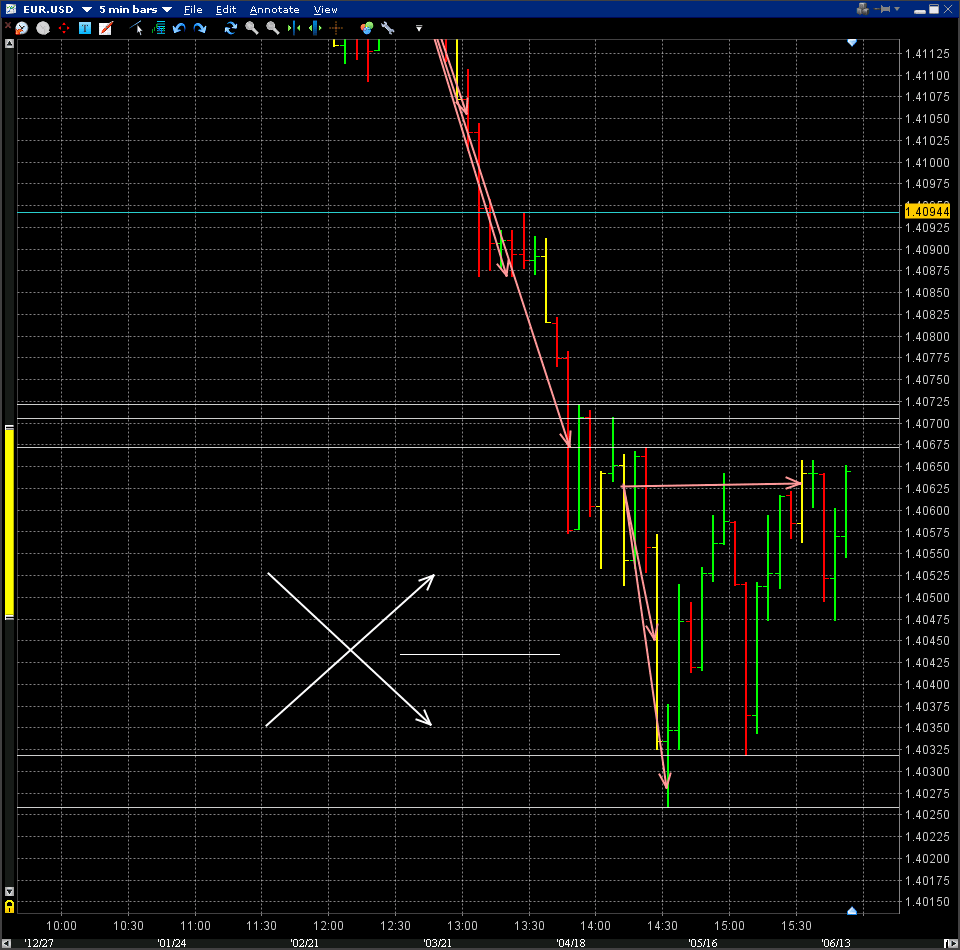960x950 pixels.
Task: Select the red crosshair target tool
Action: [x=64, y=28]
